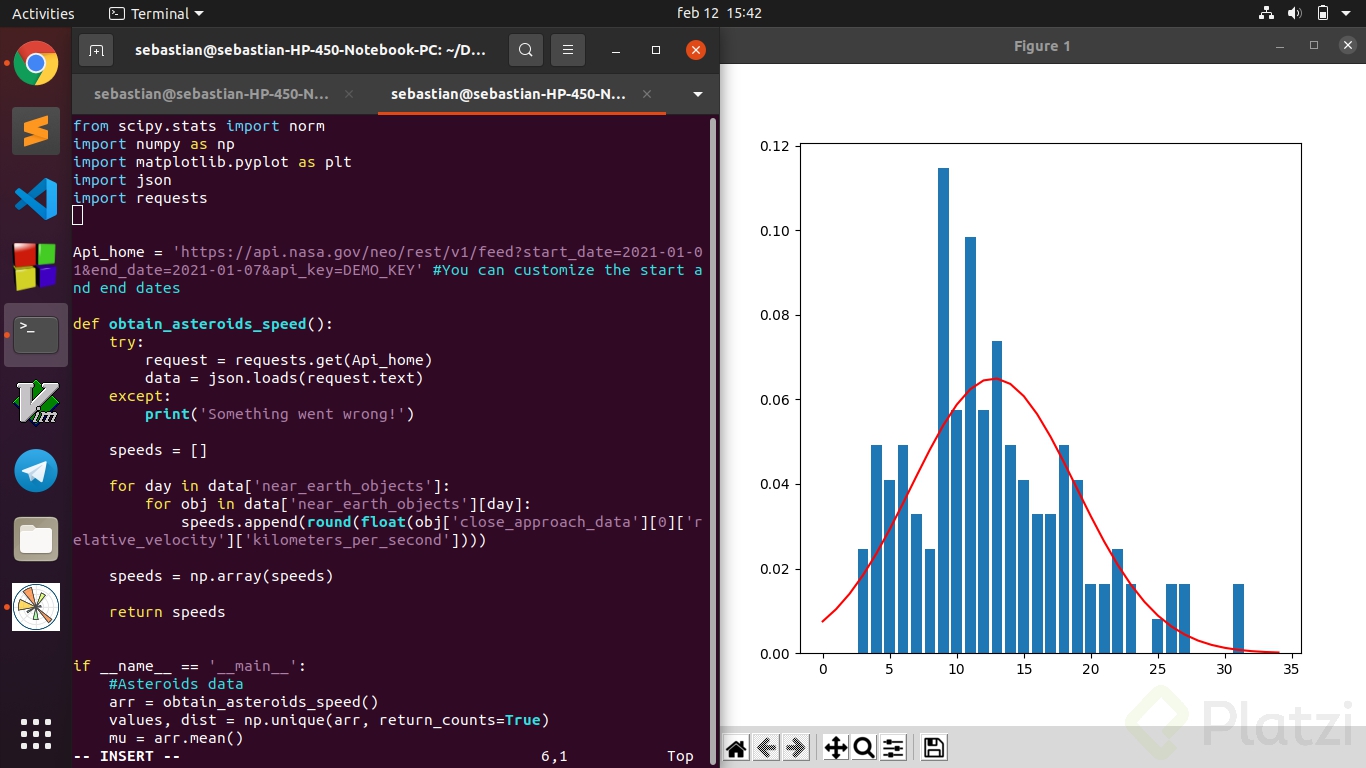Check the battery icon in the top bar
Viewport: 1366px width, 768px height.
tap(1323, 13)
